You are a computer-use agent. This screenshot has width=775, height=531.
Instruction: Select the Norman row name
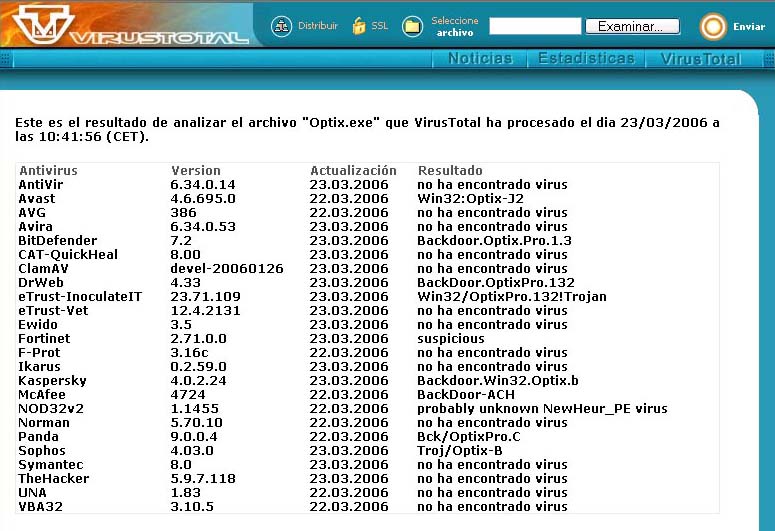(43, 423)
